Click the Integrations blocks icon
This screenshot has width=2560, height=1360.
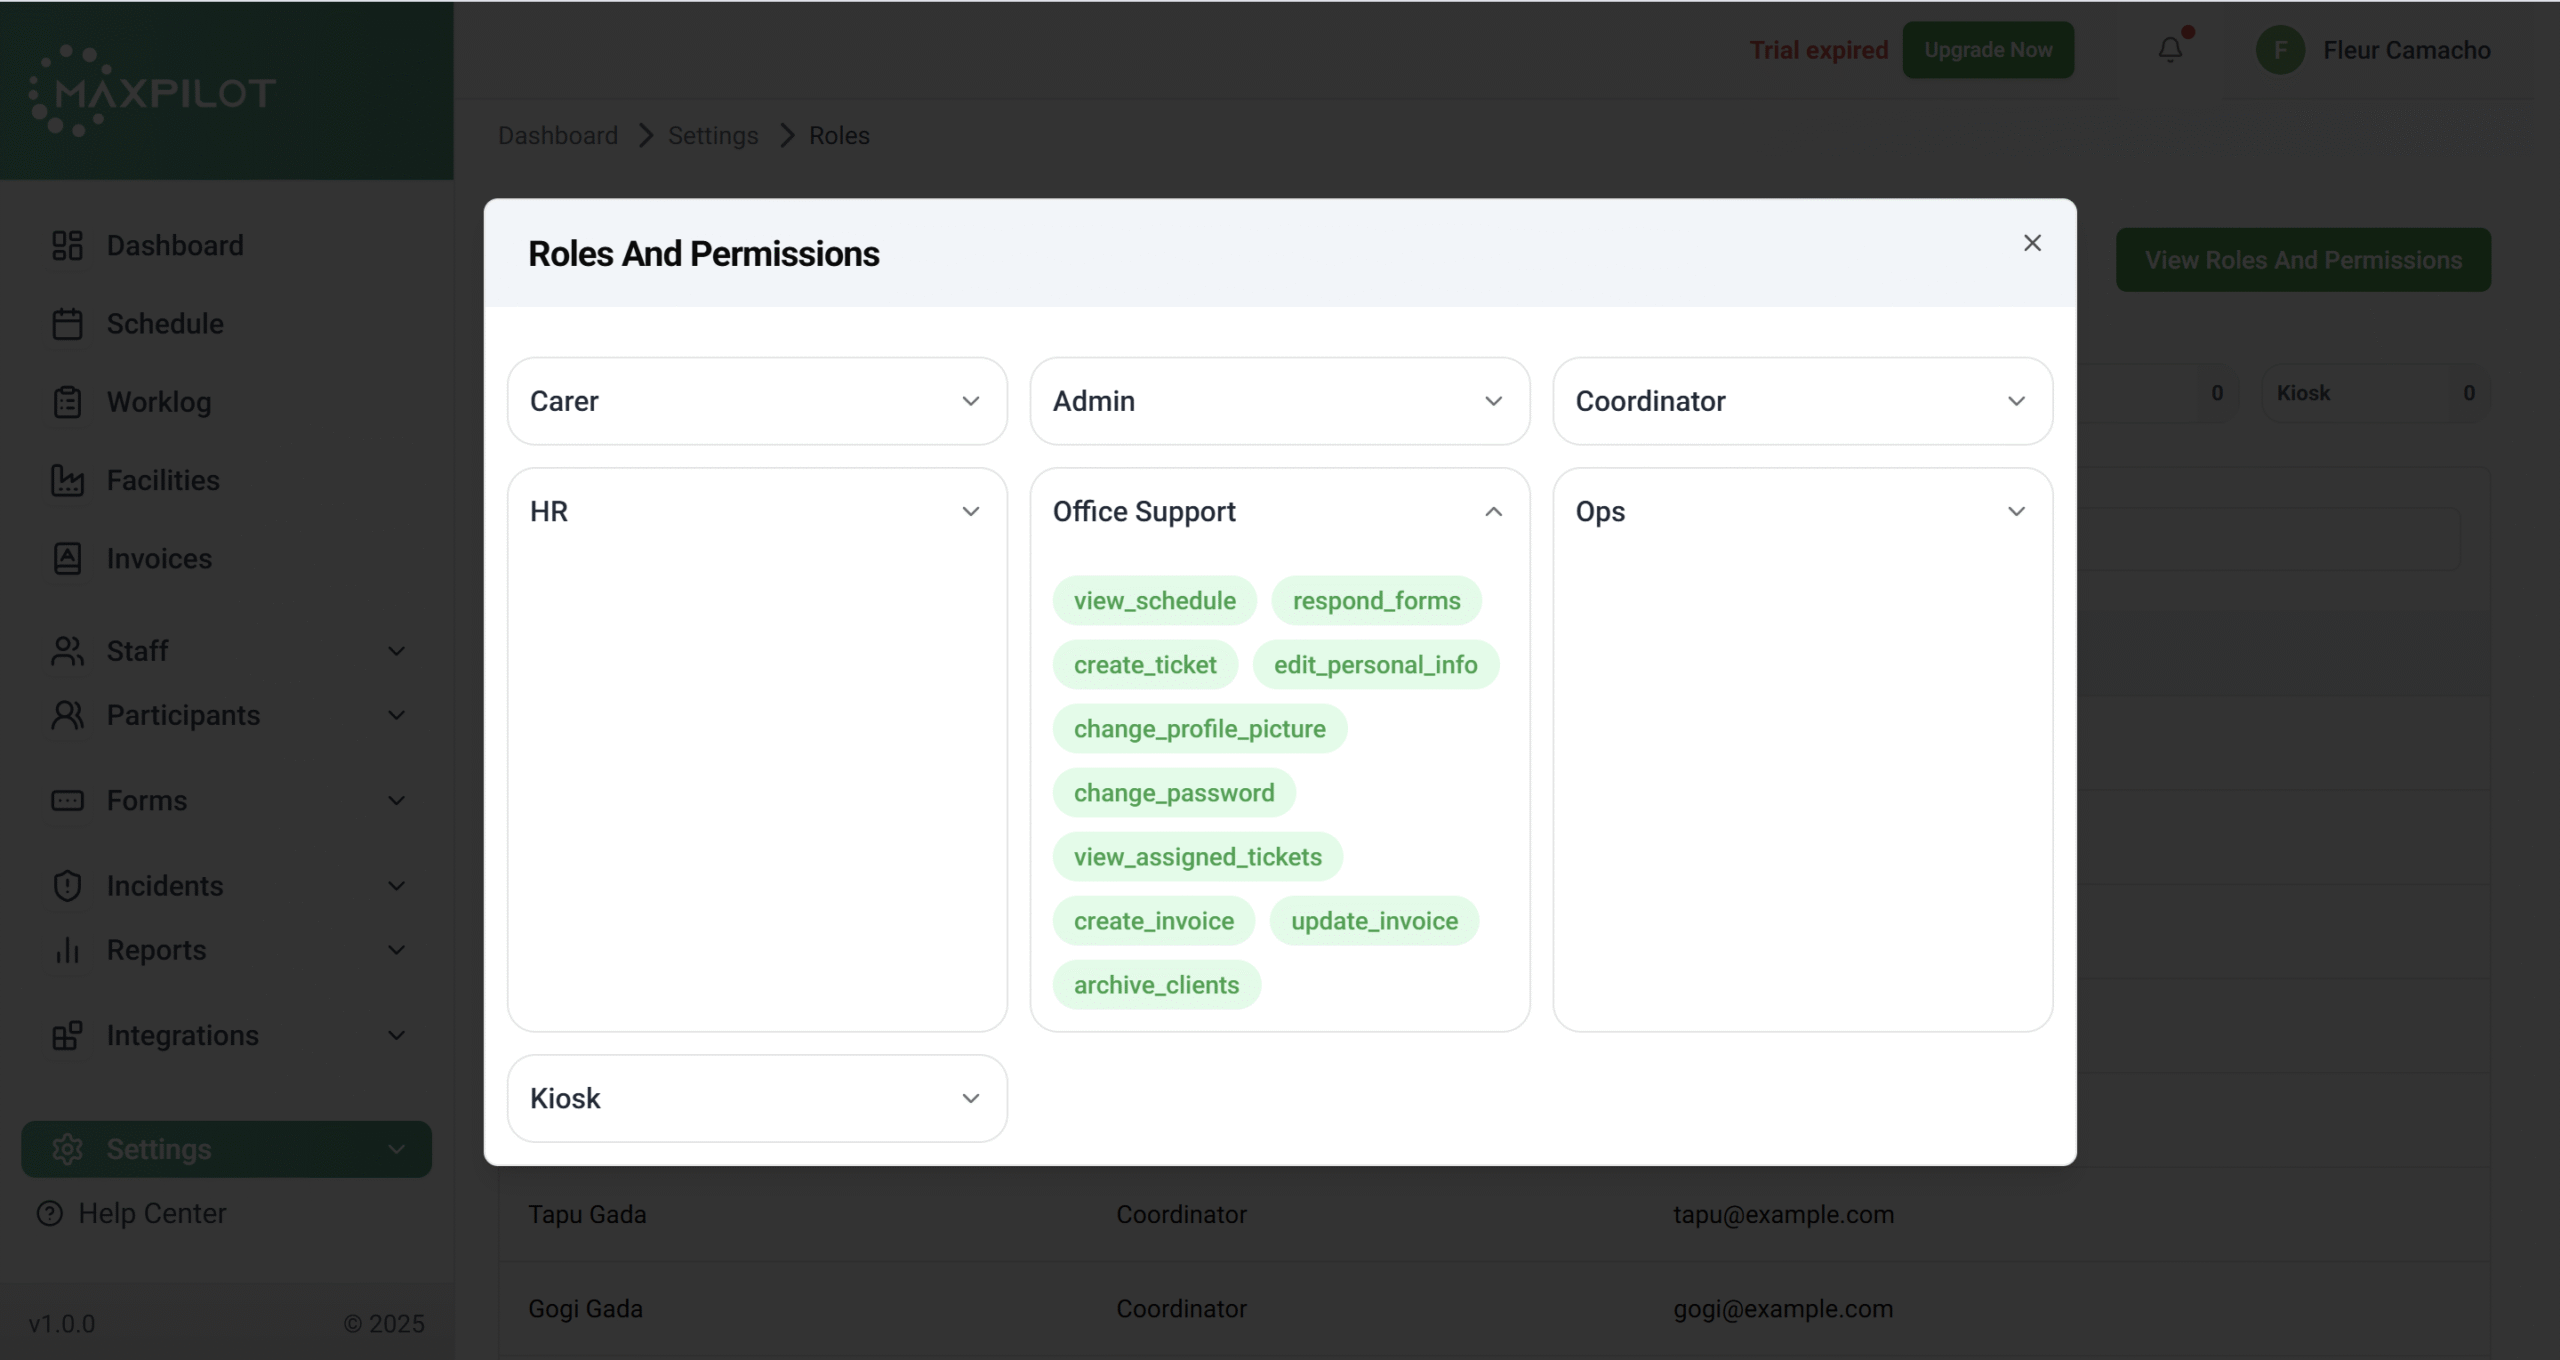(x=67, y=1036)
